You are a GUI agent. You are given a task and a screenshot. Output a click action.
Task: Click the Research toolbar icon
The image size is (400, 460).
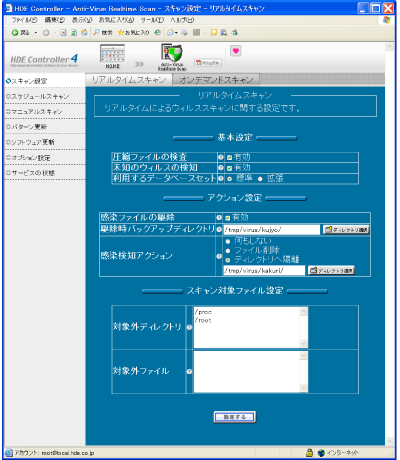click(x=224, y=33)
